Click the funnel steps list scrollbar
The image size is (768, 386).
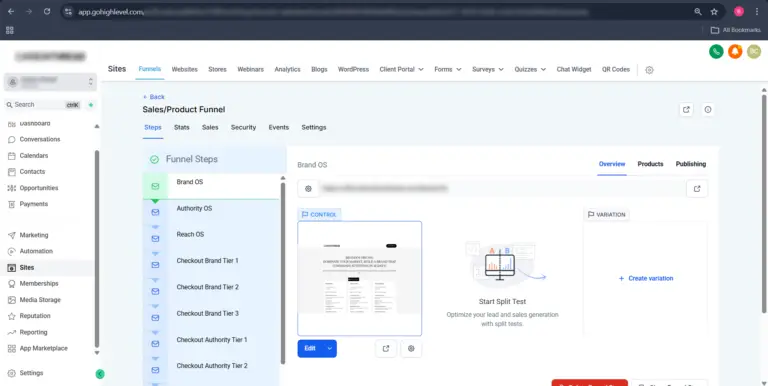pyautogui.click(x=283, y=272)
